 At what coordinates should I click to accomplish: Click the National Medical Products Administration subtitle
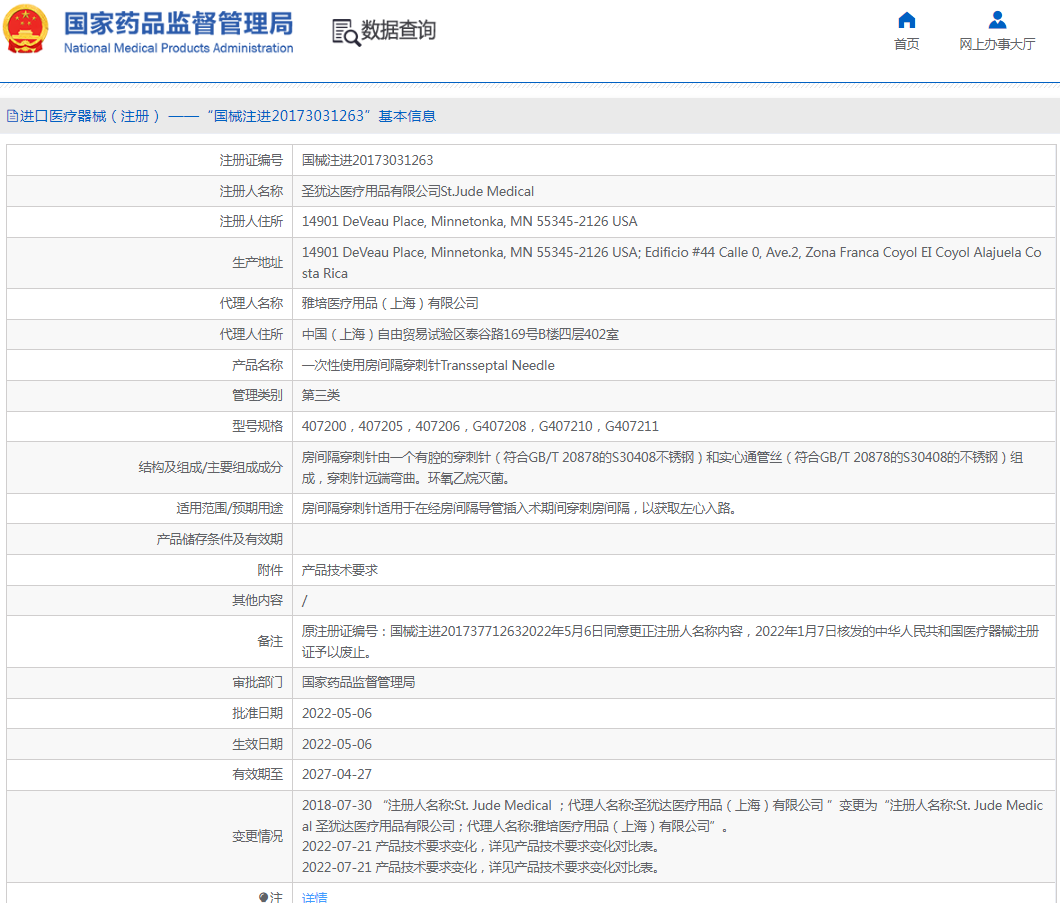(x=178, y=48)
